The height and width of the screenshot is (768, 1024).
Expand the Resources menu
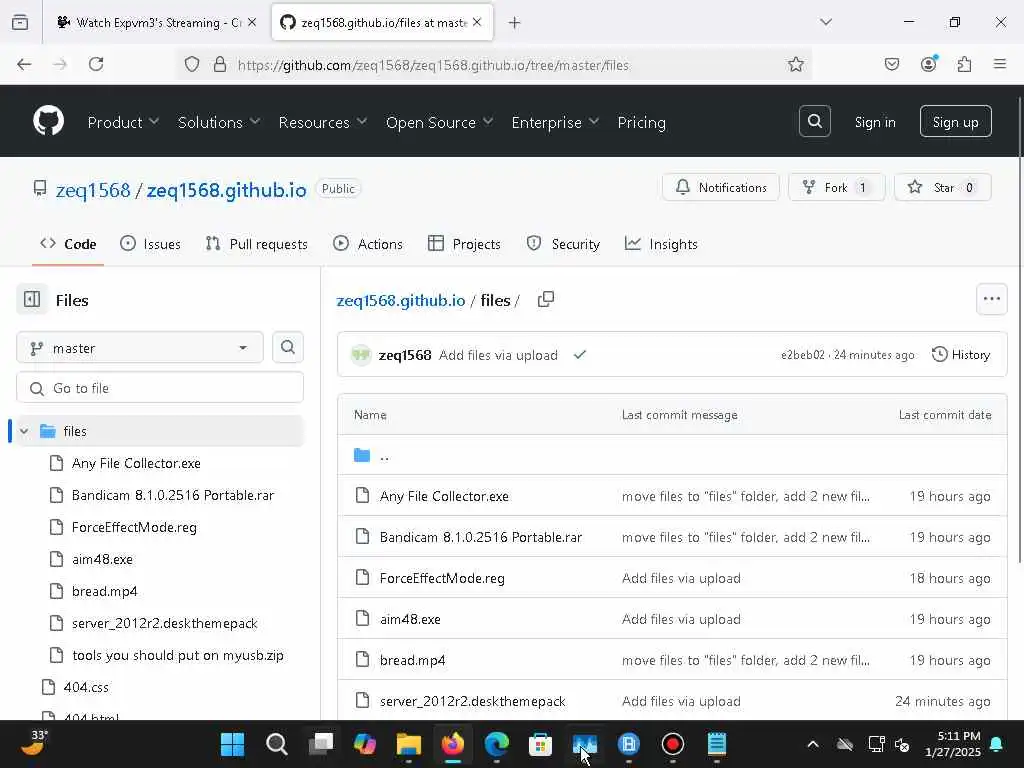click(x=323, y=122)
